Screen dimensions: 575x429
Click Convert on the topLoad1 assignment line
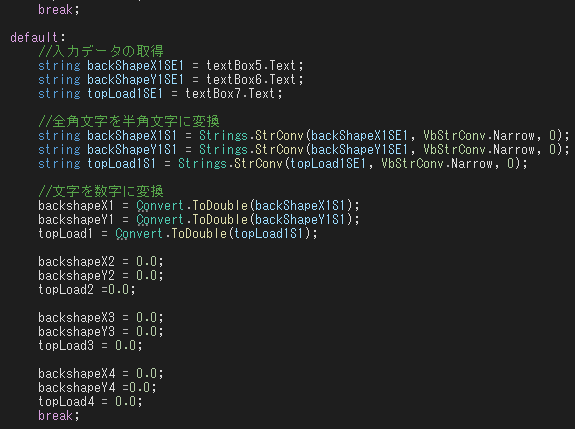coord(139,234)
